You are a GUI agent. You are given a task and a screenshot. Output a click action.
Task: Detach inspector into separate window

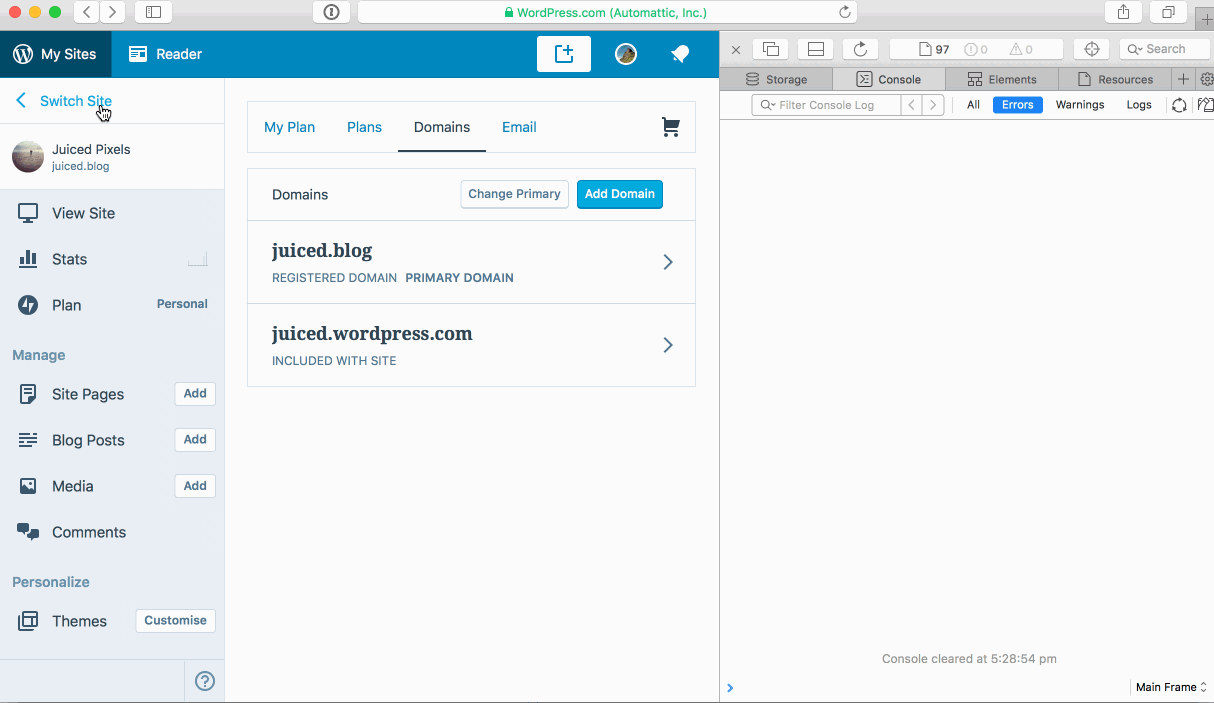click(x=771, y=49)
